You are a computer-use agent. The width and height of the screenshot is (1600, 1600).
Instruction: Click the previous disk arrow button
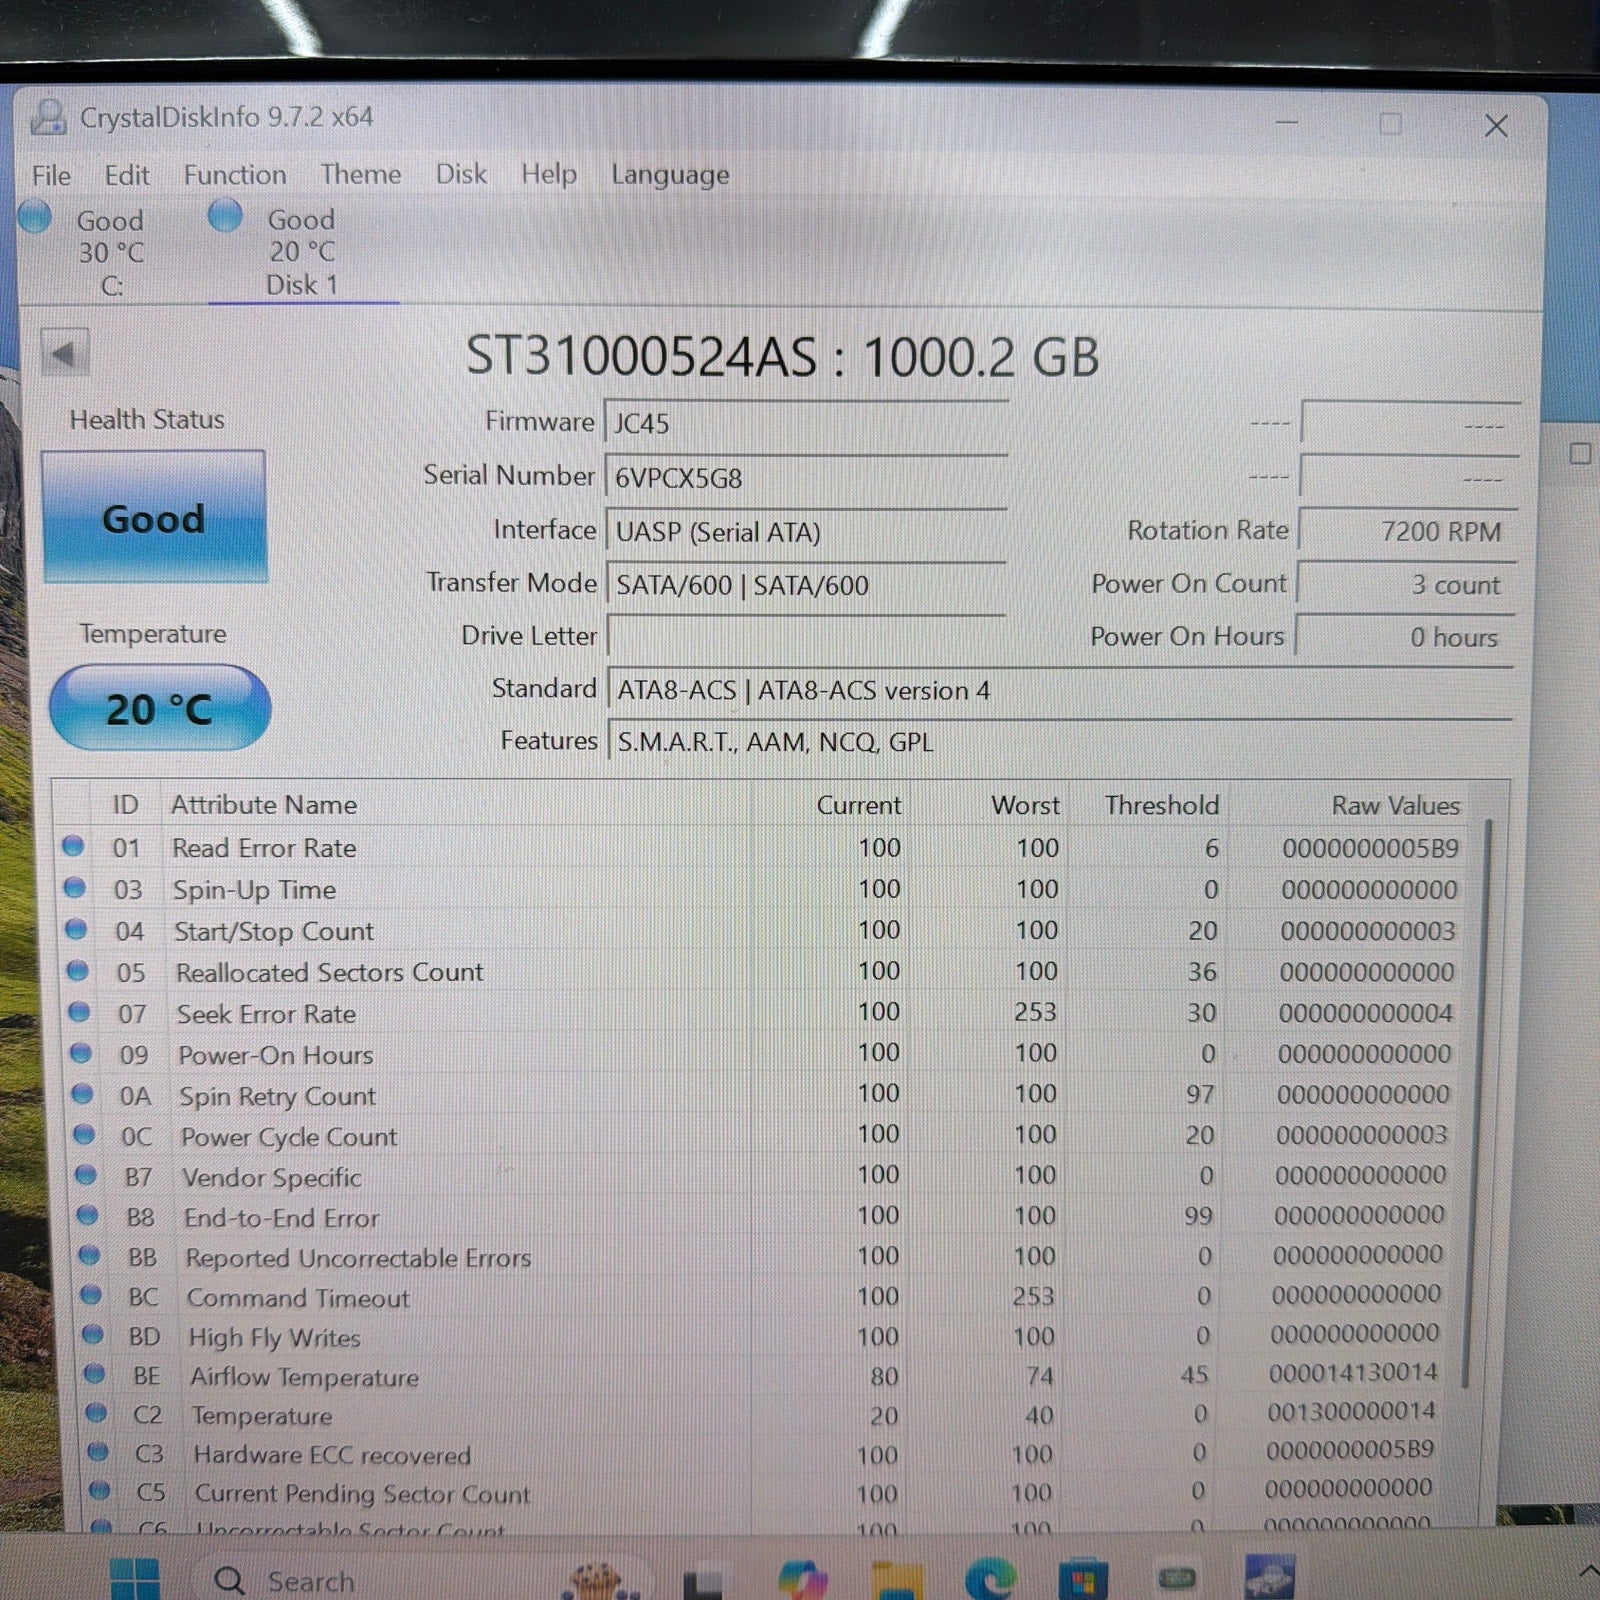(x=65, y=354)
